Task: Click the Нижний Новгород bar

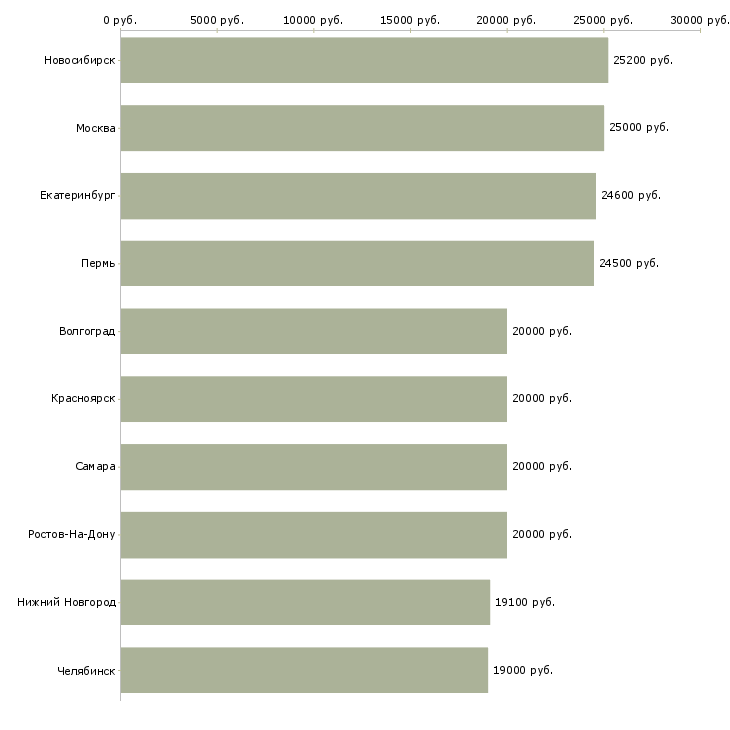Action: point(305,602)
